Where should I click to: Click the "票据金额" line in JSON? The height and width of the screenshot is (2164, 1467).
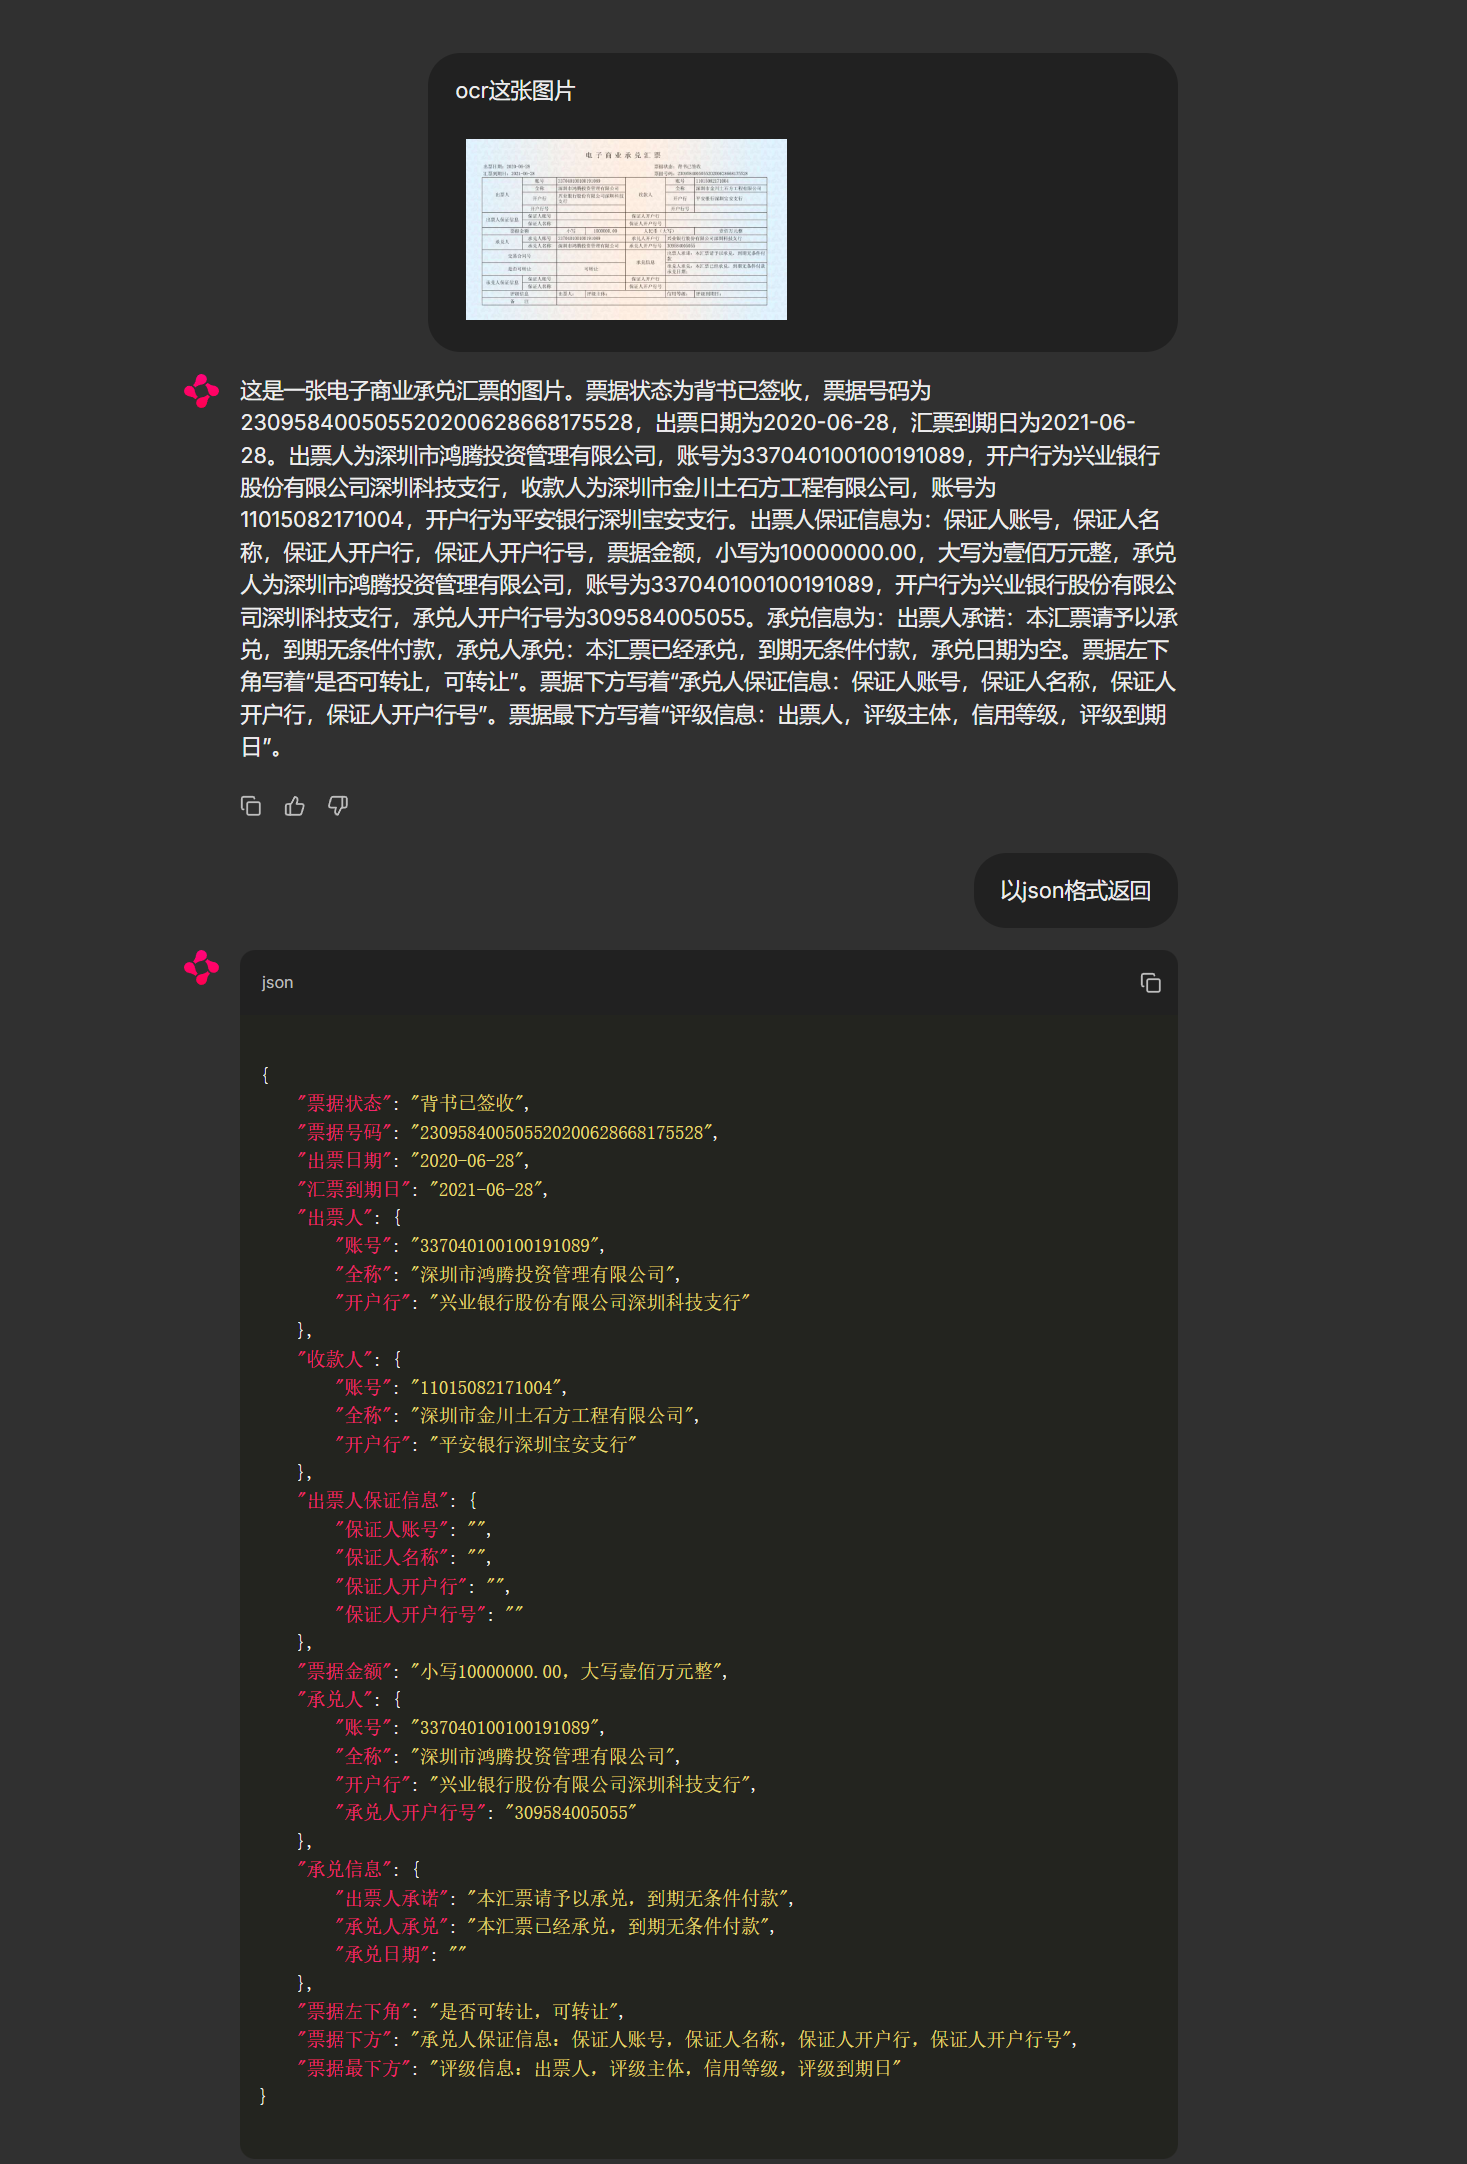pos(512,1671)
